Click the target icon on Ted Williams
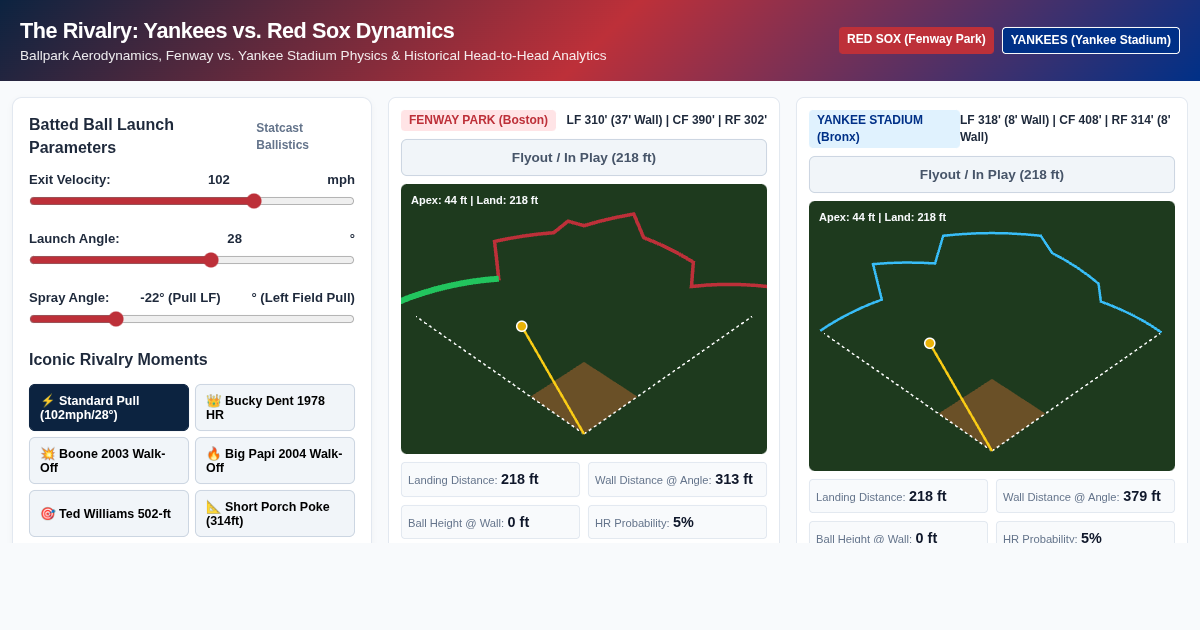 click(x=47, y=514)
